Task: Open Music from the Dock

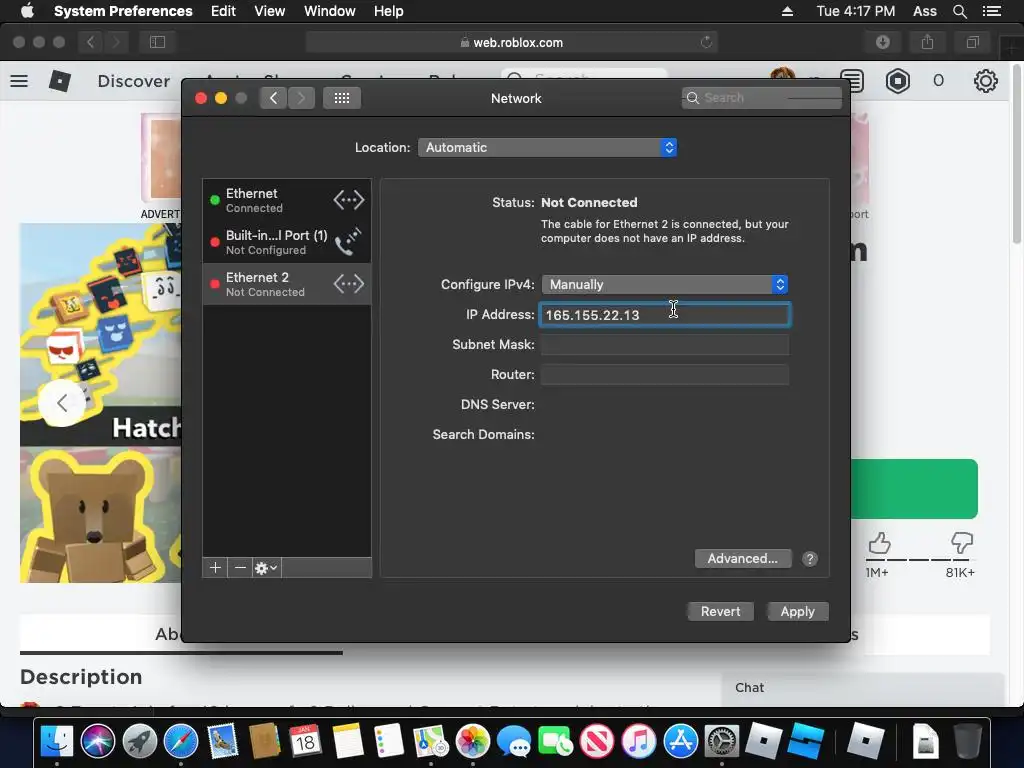Action: 639,741
